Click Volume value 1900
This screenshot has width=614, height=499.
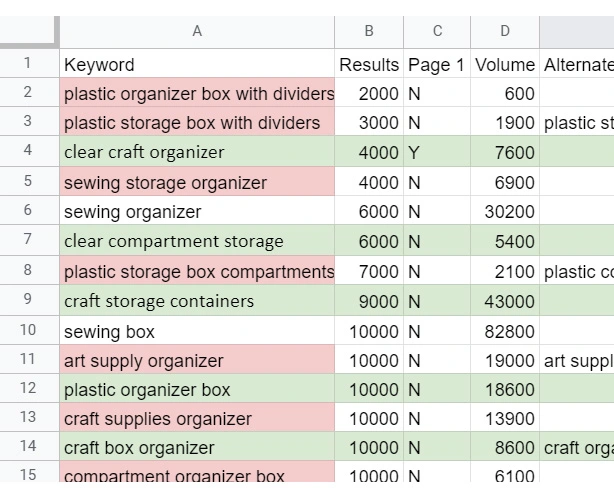click(505, 121)
